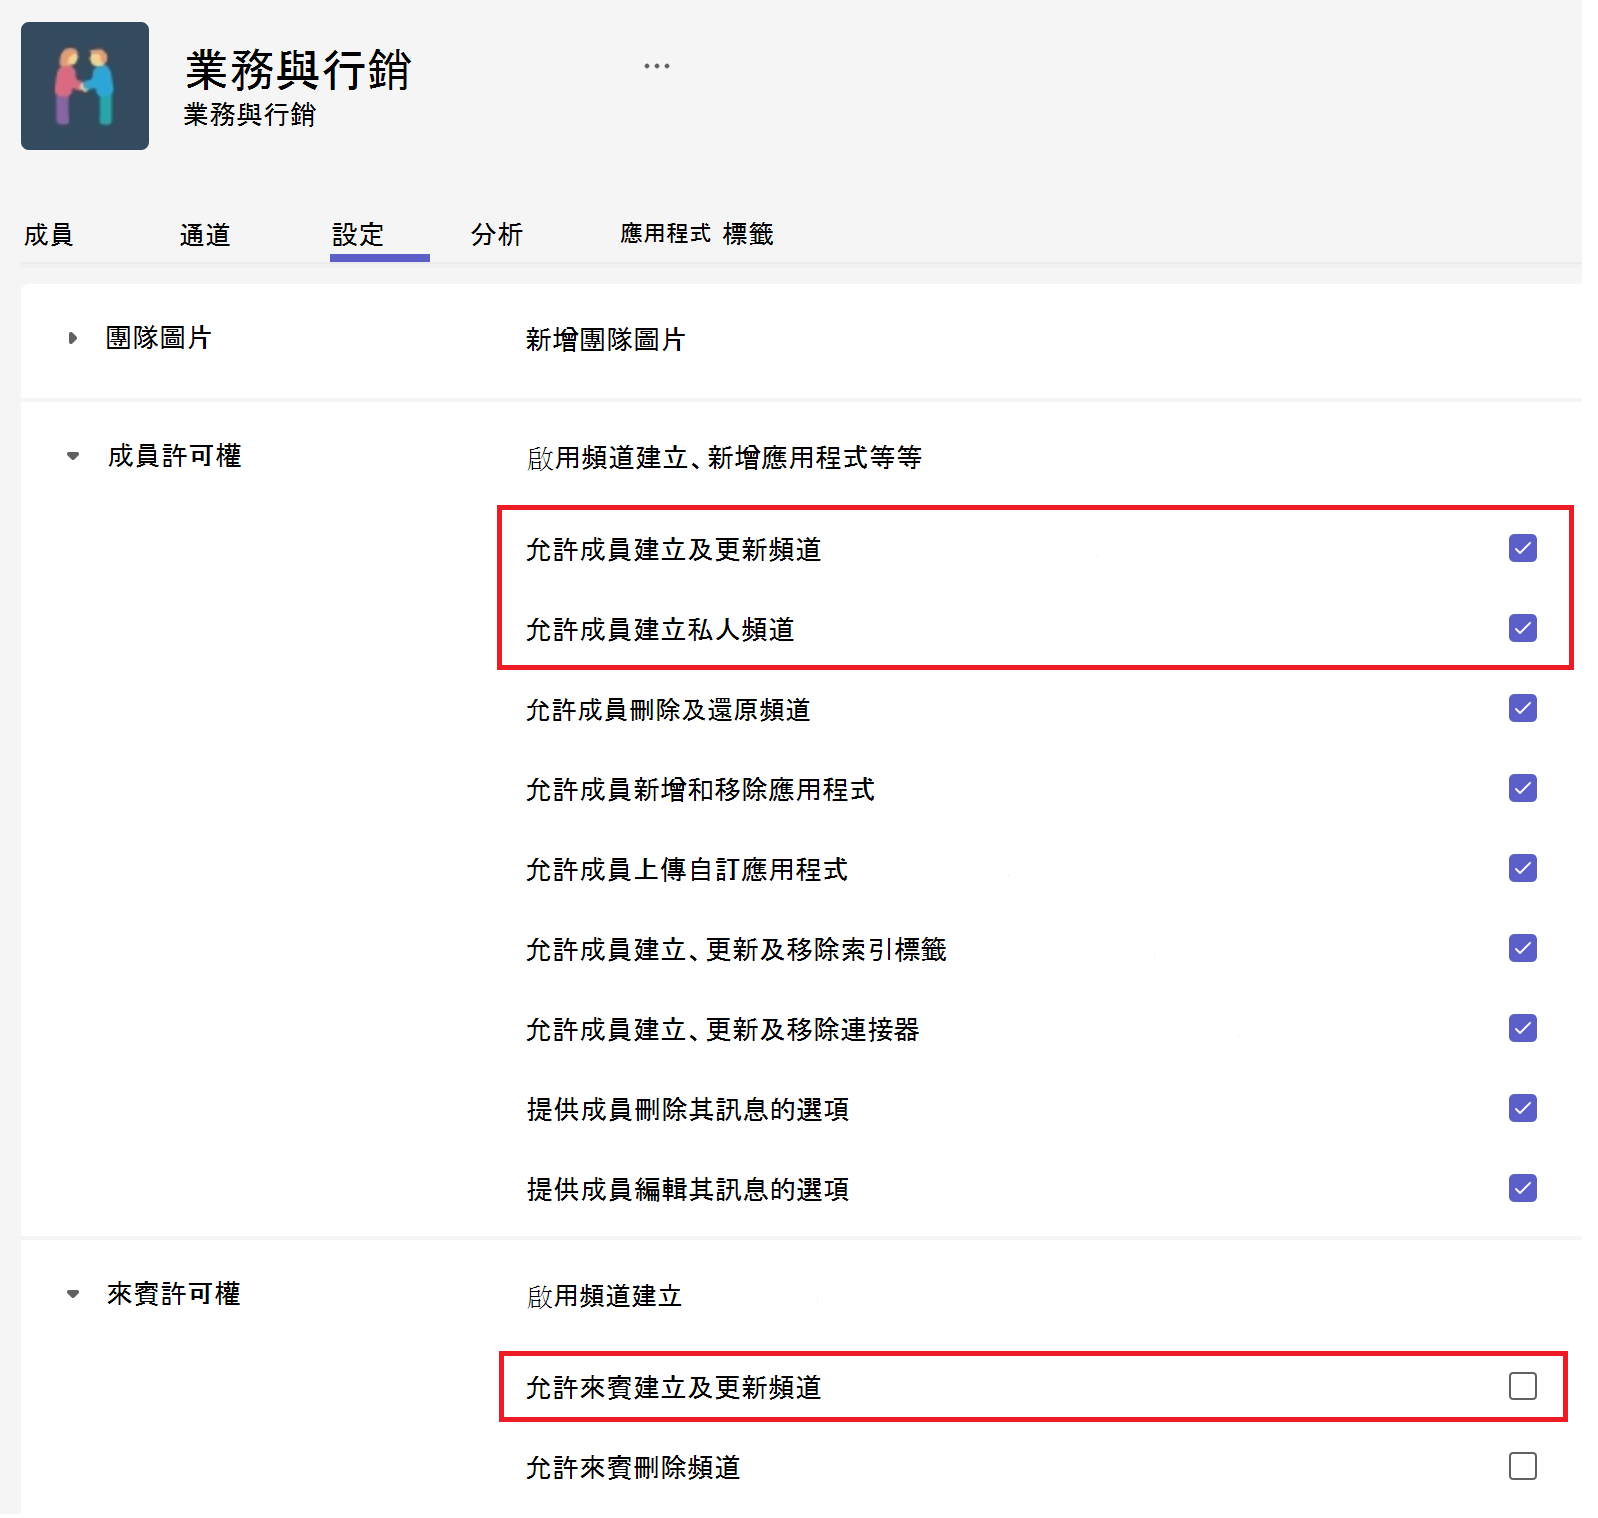
Task: Uncheck 允許成員新增和移除應用程式
Action: [x=1523, y=788]
